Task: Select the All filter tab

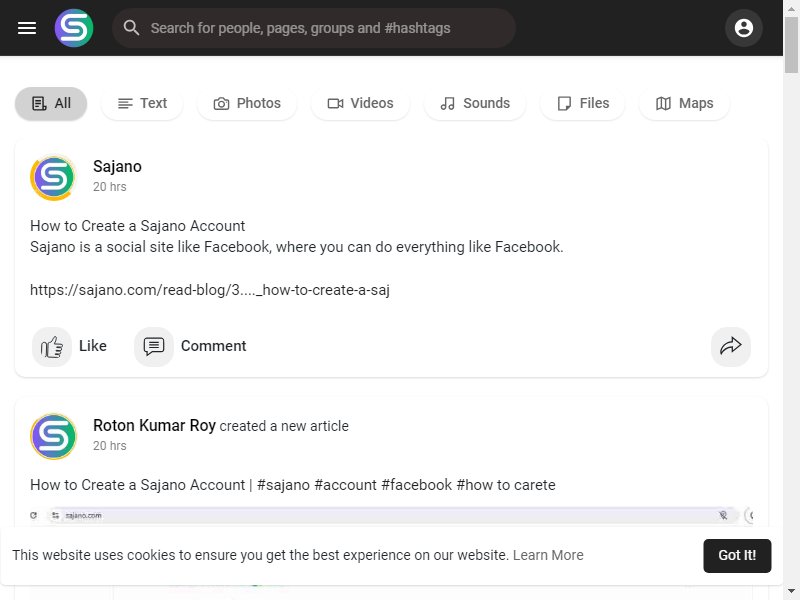Action: (51, 104)
